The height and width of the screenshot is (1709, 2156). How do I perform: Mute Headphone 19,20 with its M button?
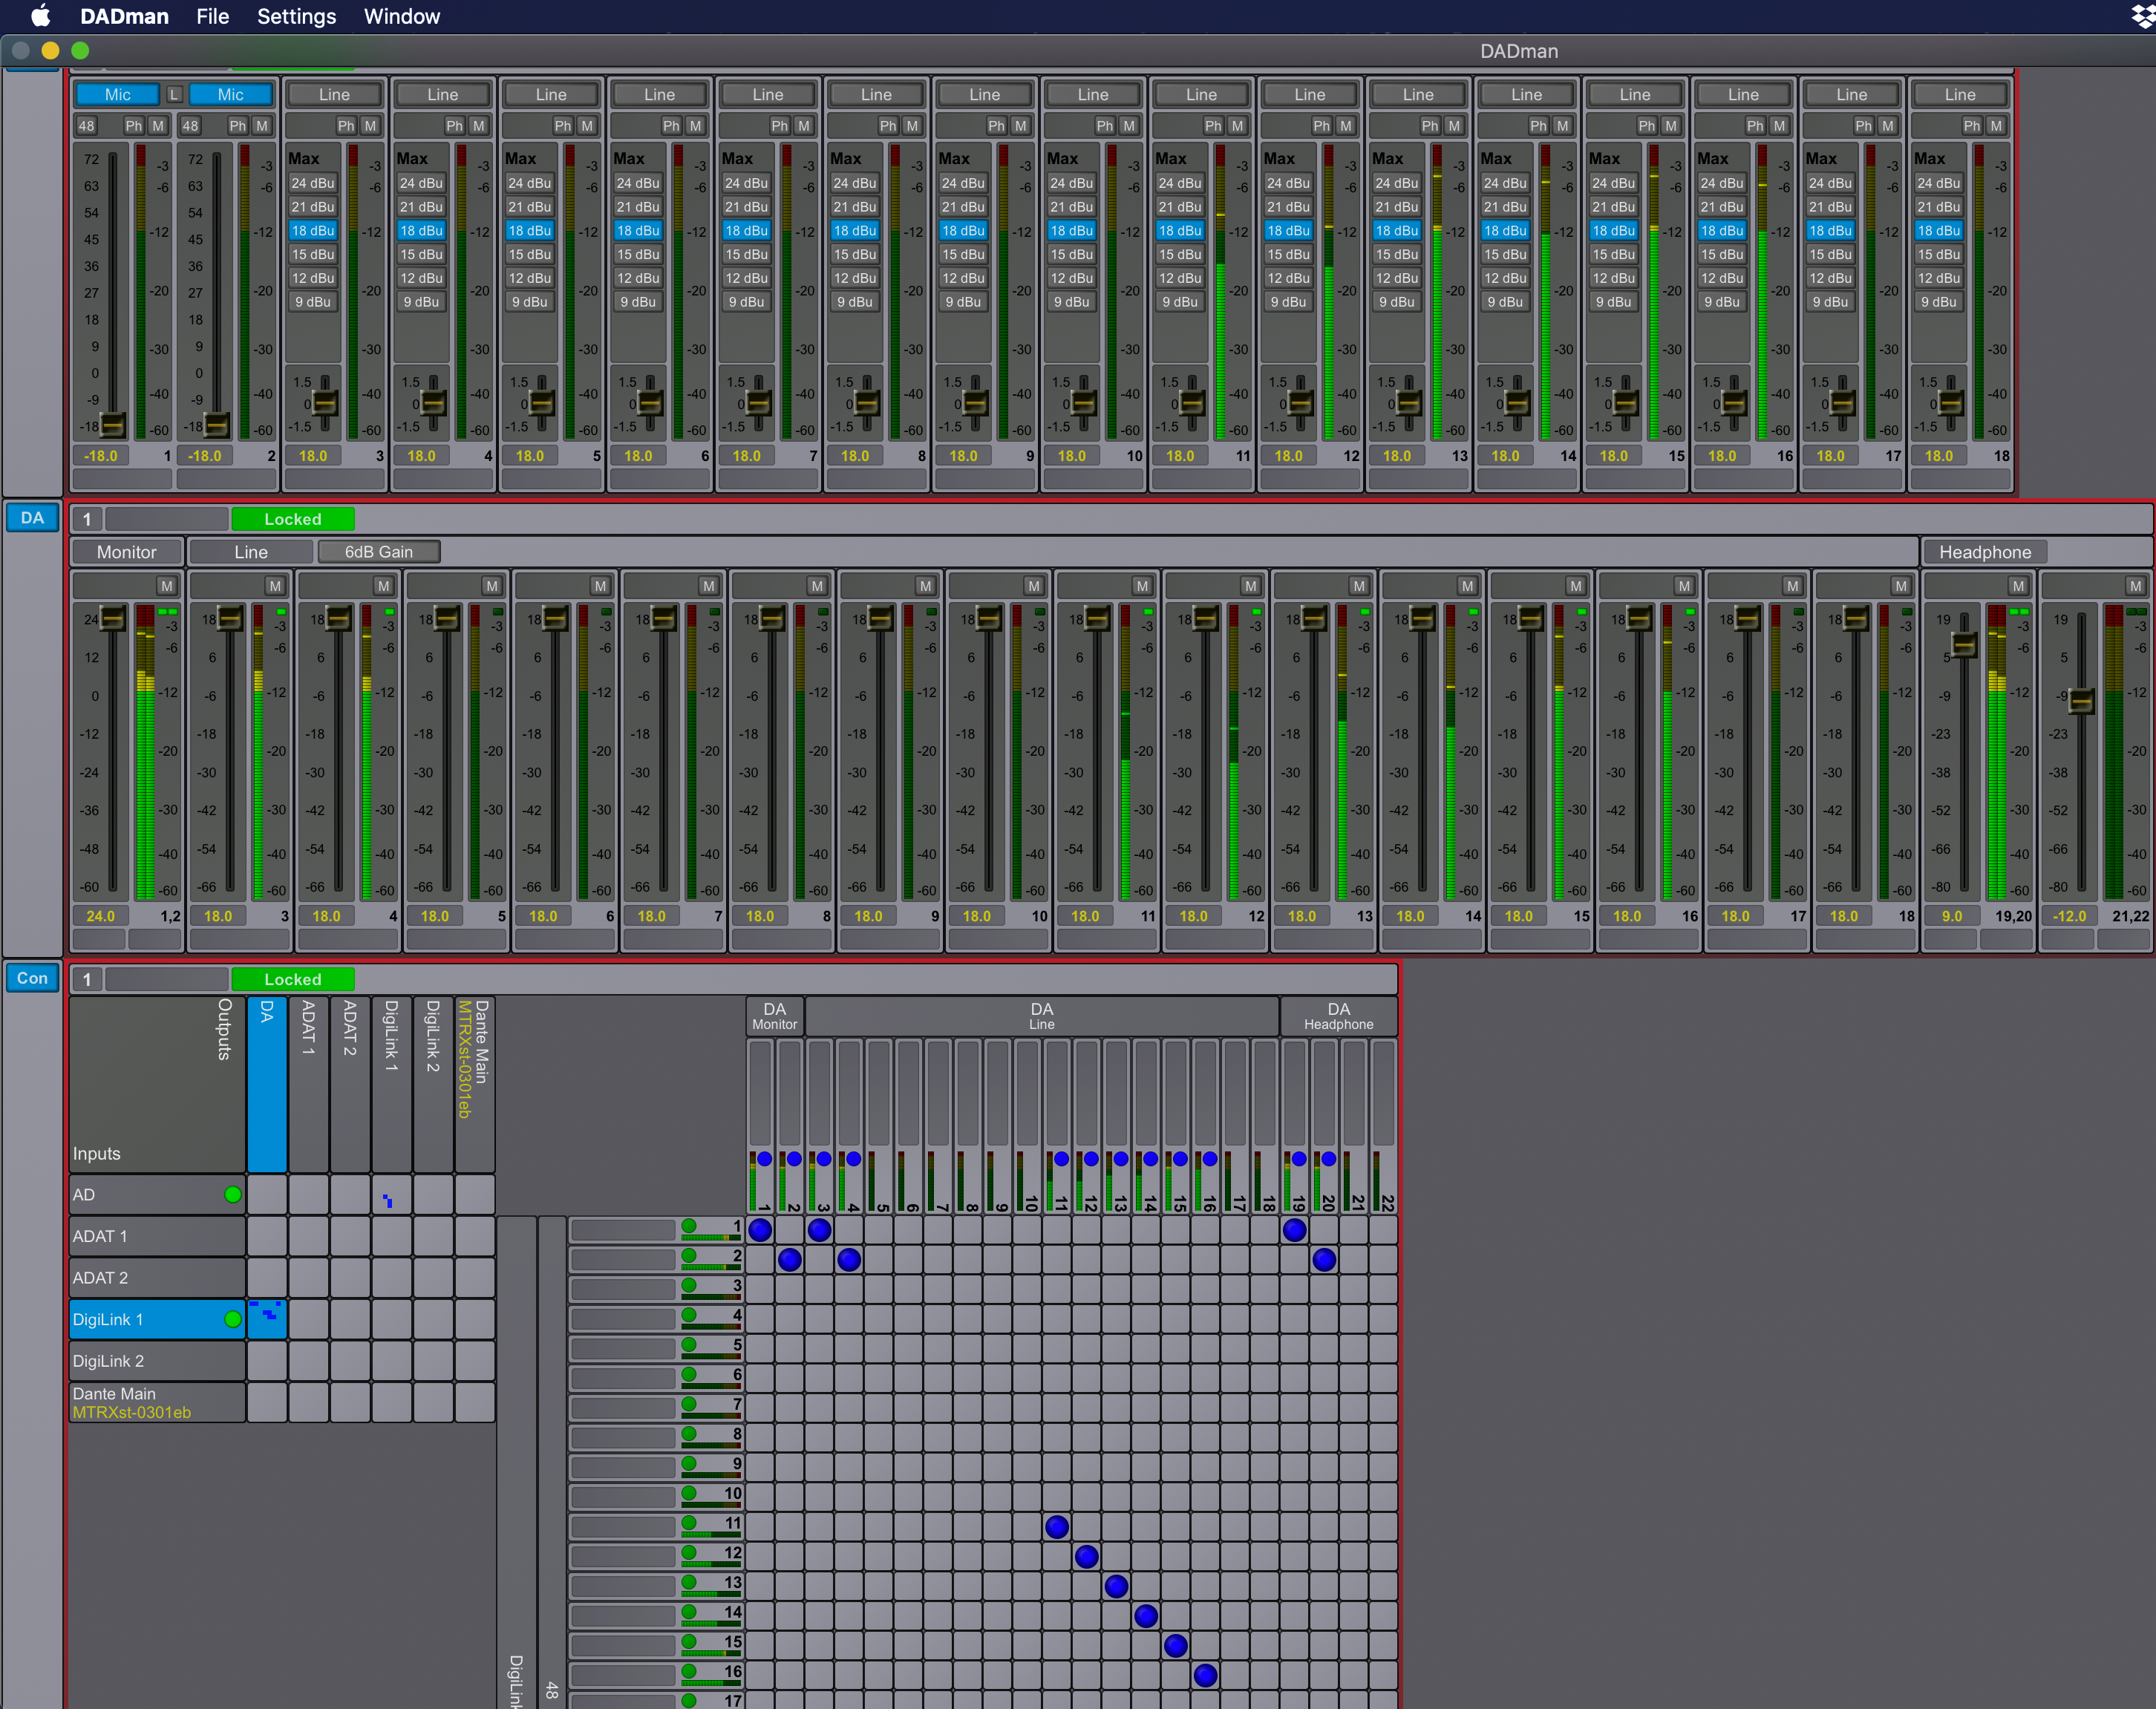click(x=2018, y=586)
